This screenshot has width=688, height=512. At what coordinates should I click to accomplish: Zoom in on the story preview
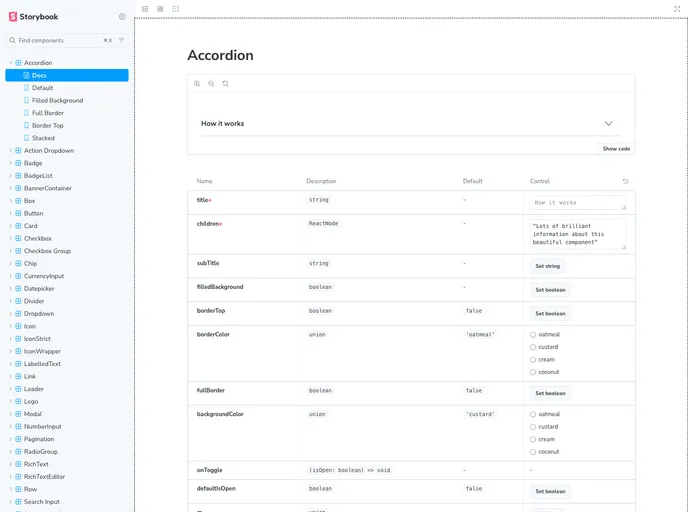tap(197, 84)
